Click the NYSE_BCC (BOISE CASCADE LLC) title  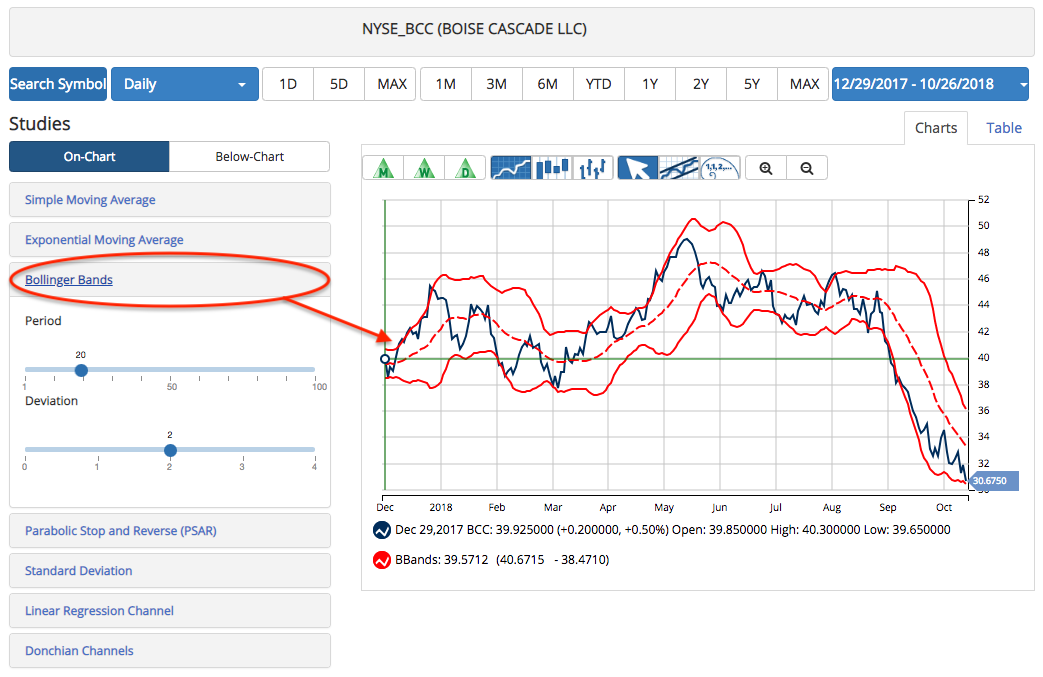pyautogui.click(x=474, y=29)
